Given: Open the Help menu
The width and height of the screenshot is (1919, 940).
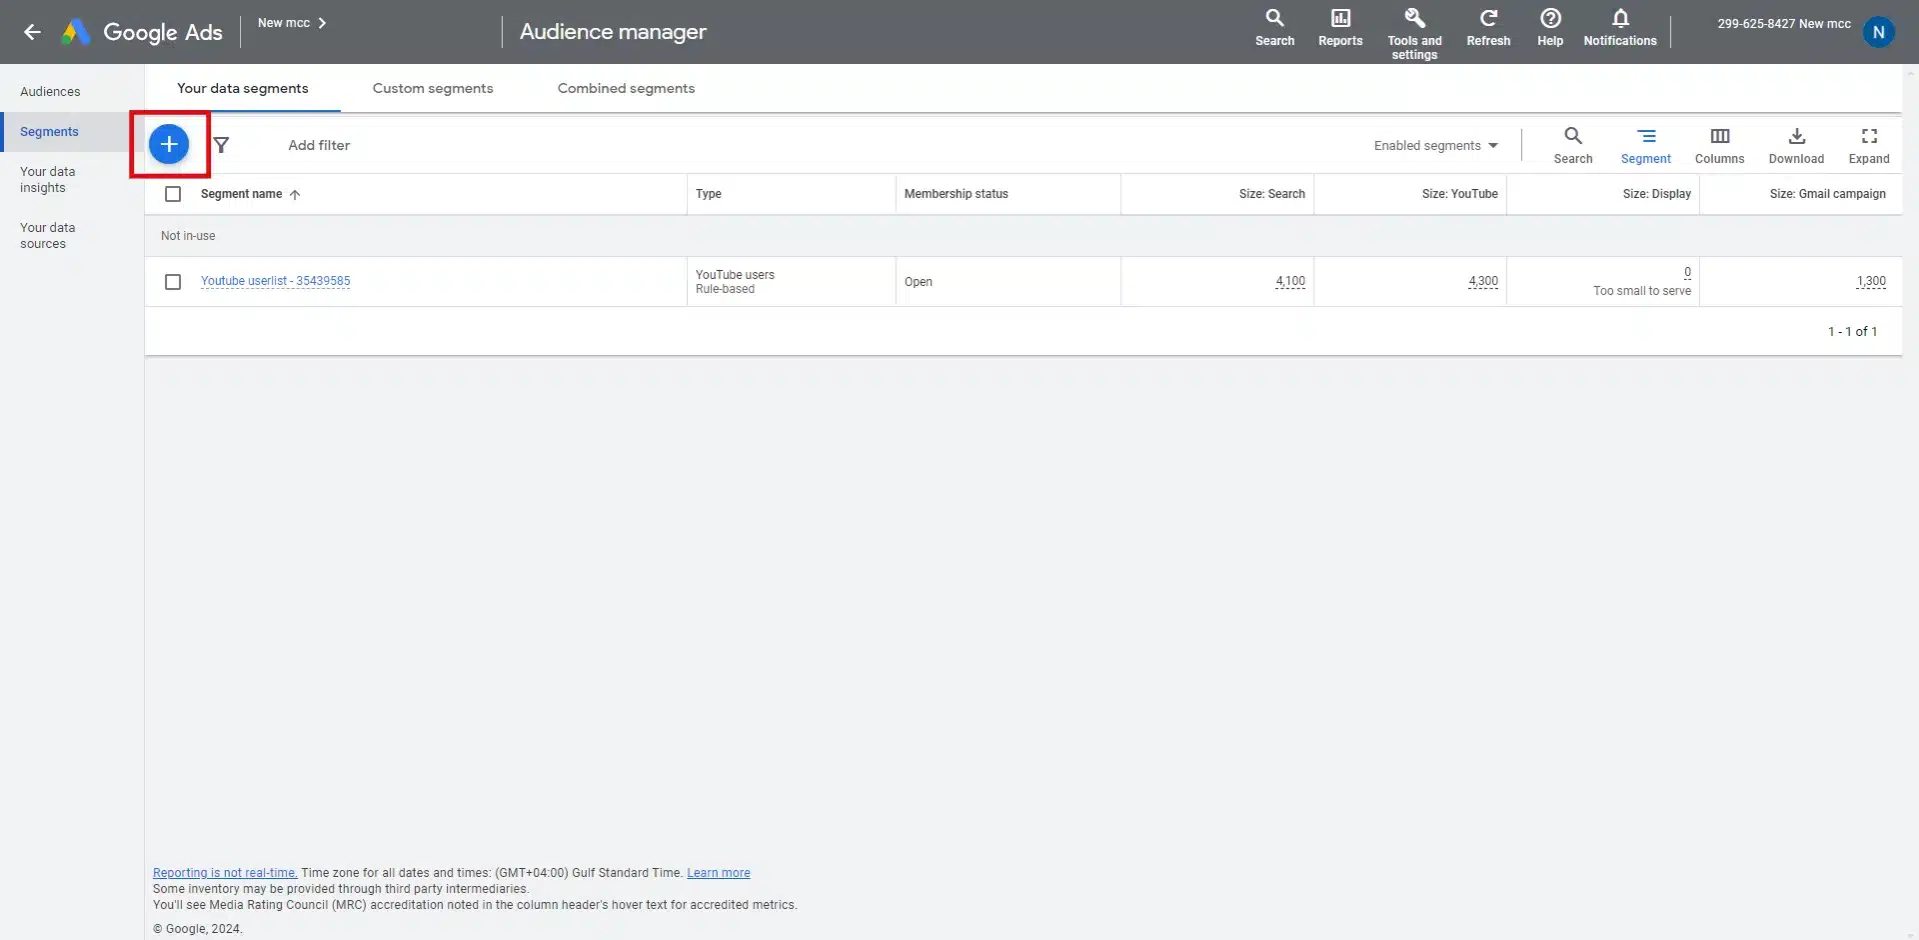Looking at the screenshot, I should 1550,28.
